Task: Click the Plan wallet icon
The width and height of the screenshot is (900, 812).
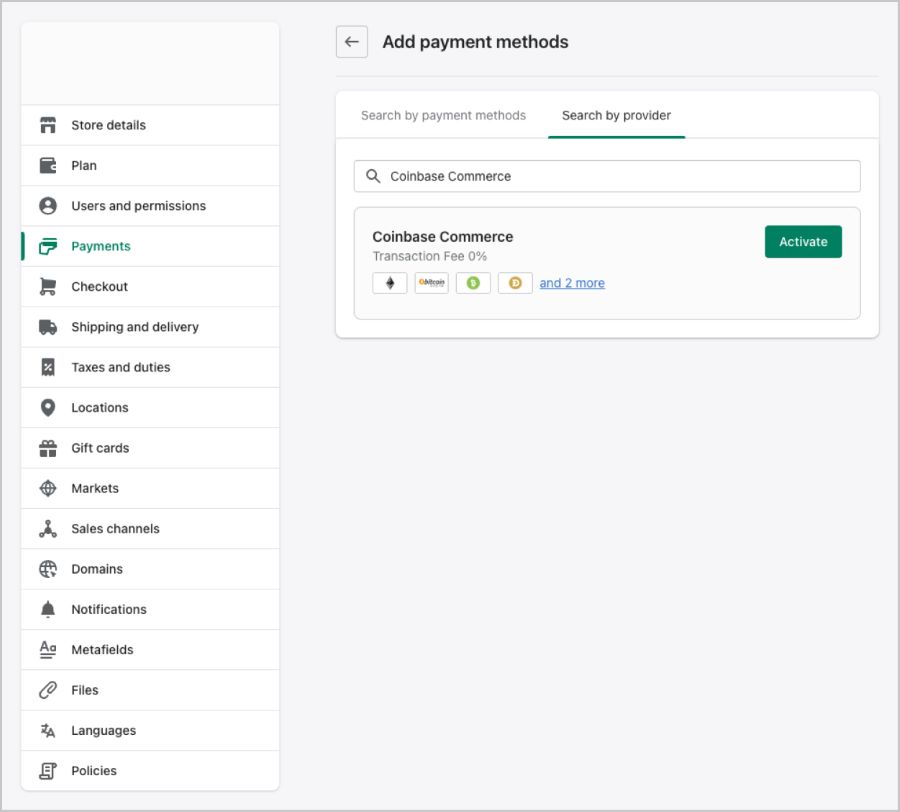Action: (x=48, y=165)
